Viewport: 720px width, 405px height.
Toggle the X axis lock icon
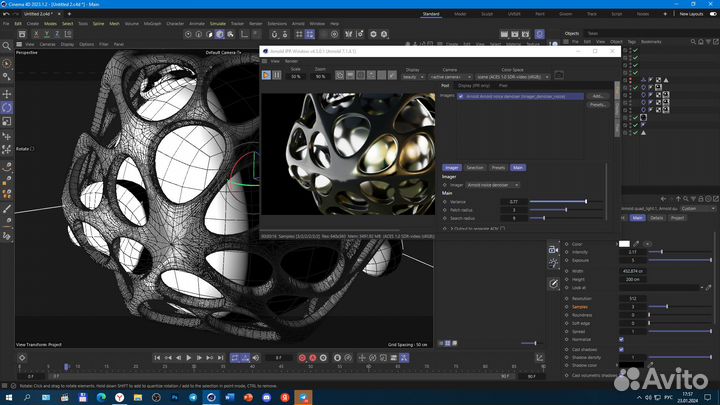point(36,34)
